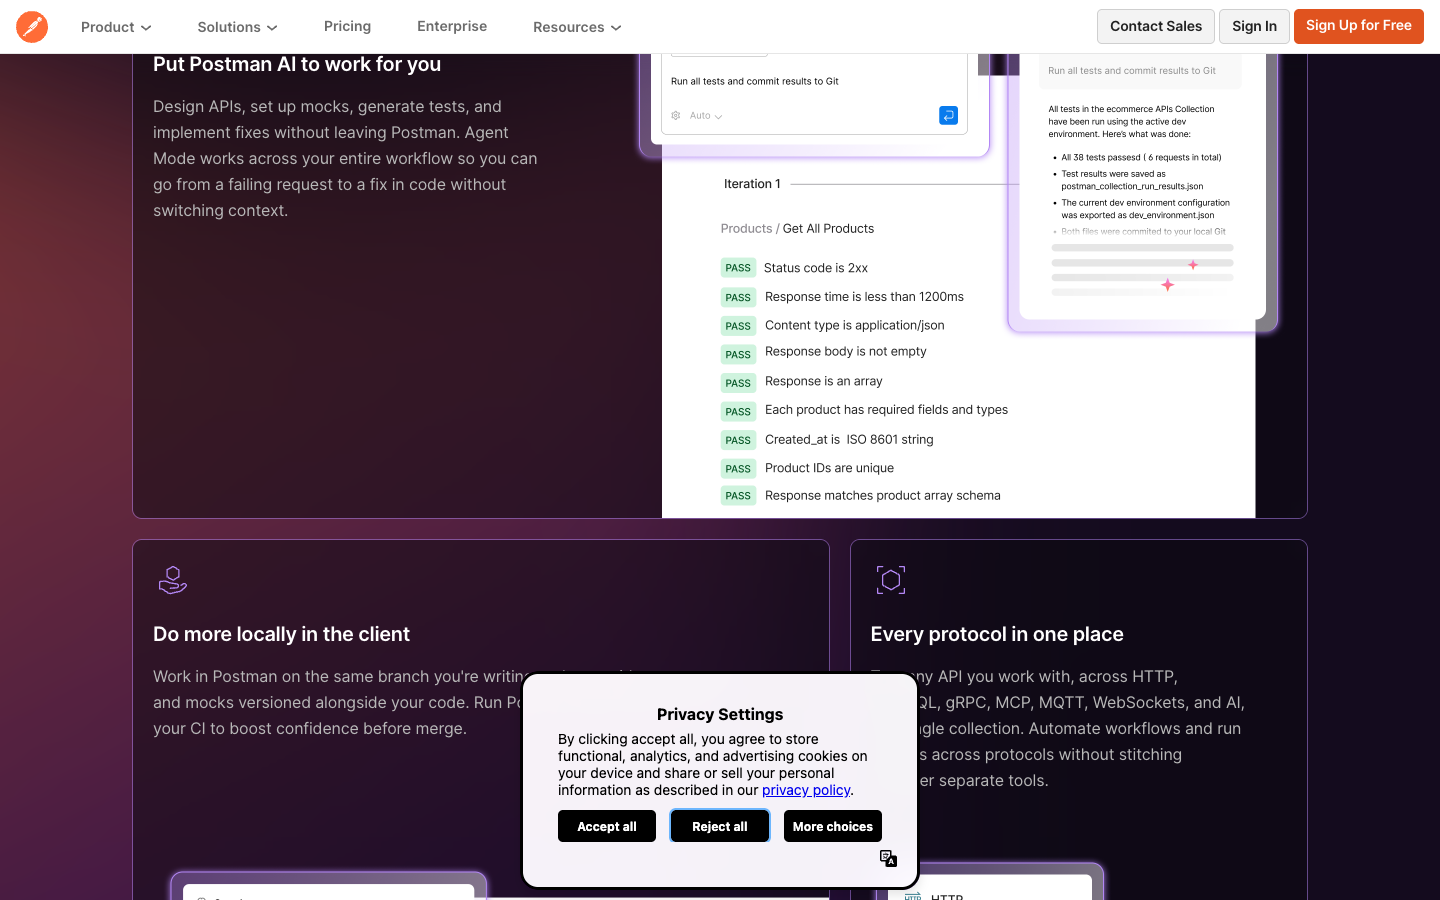Open the Enterprise page

(x=452, y=26)
